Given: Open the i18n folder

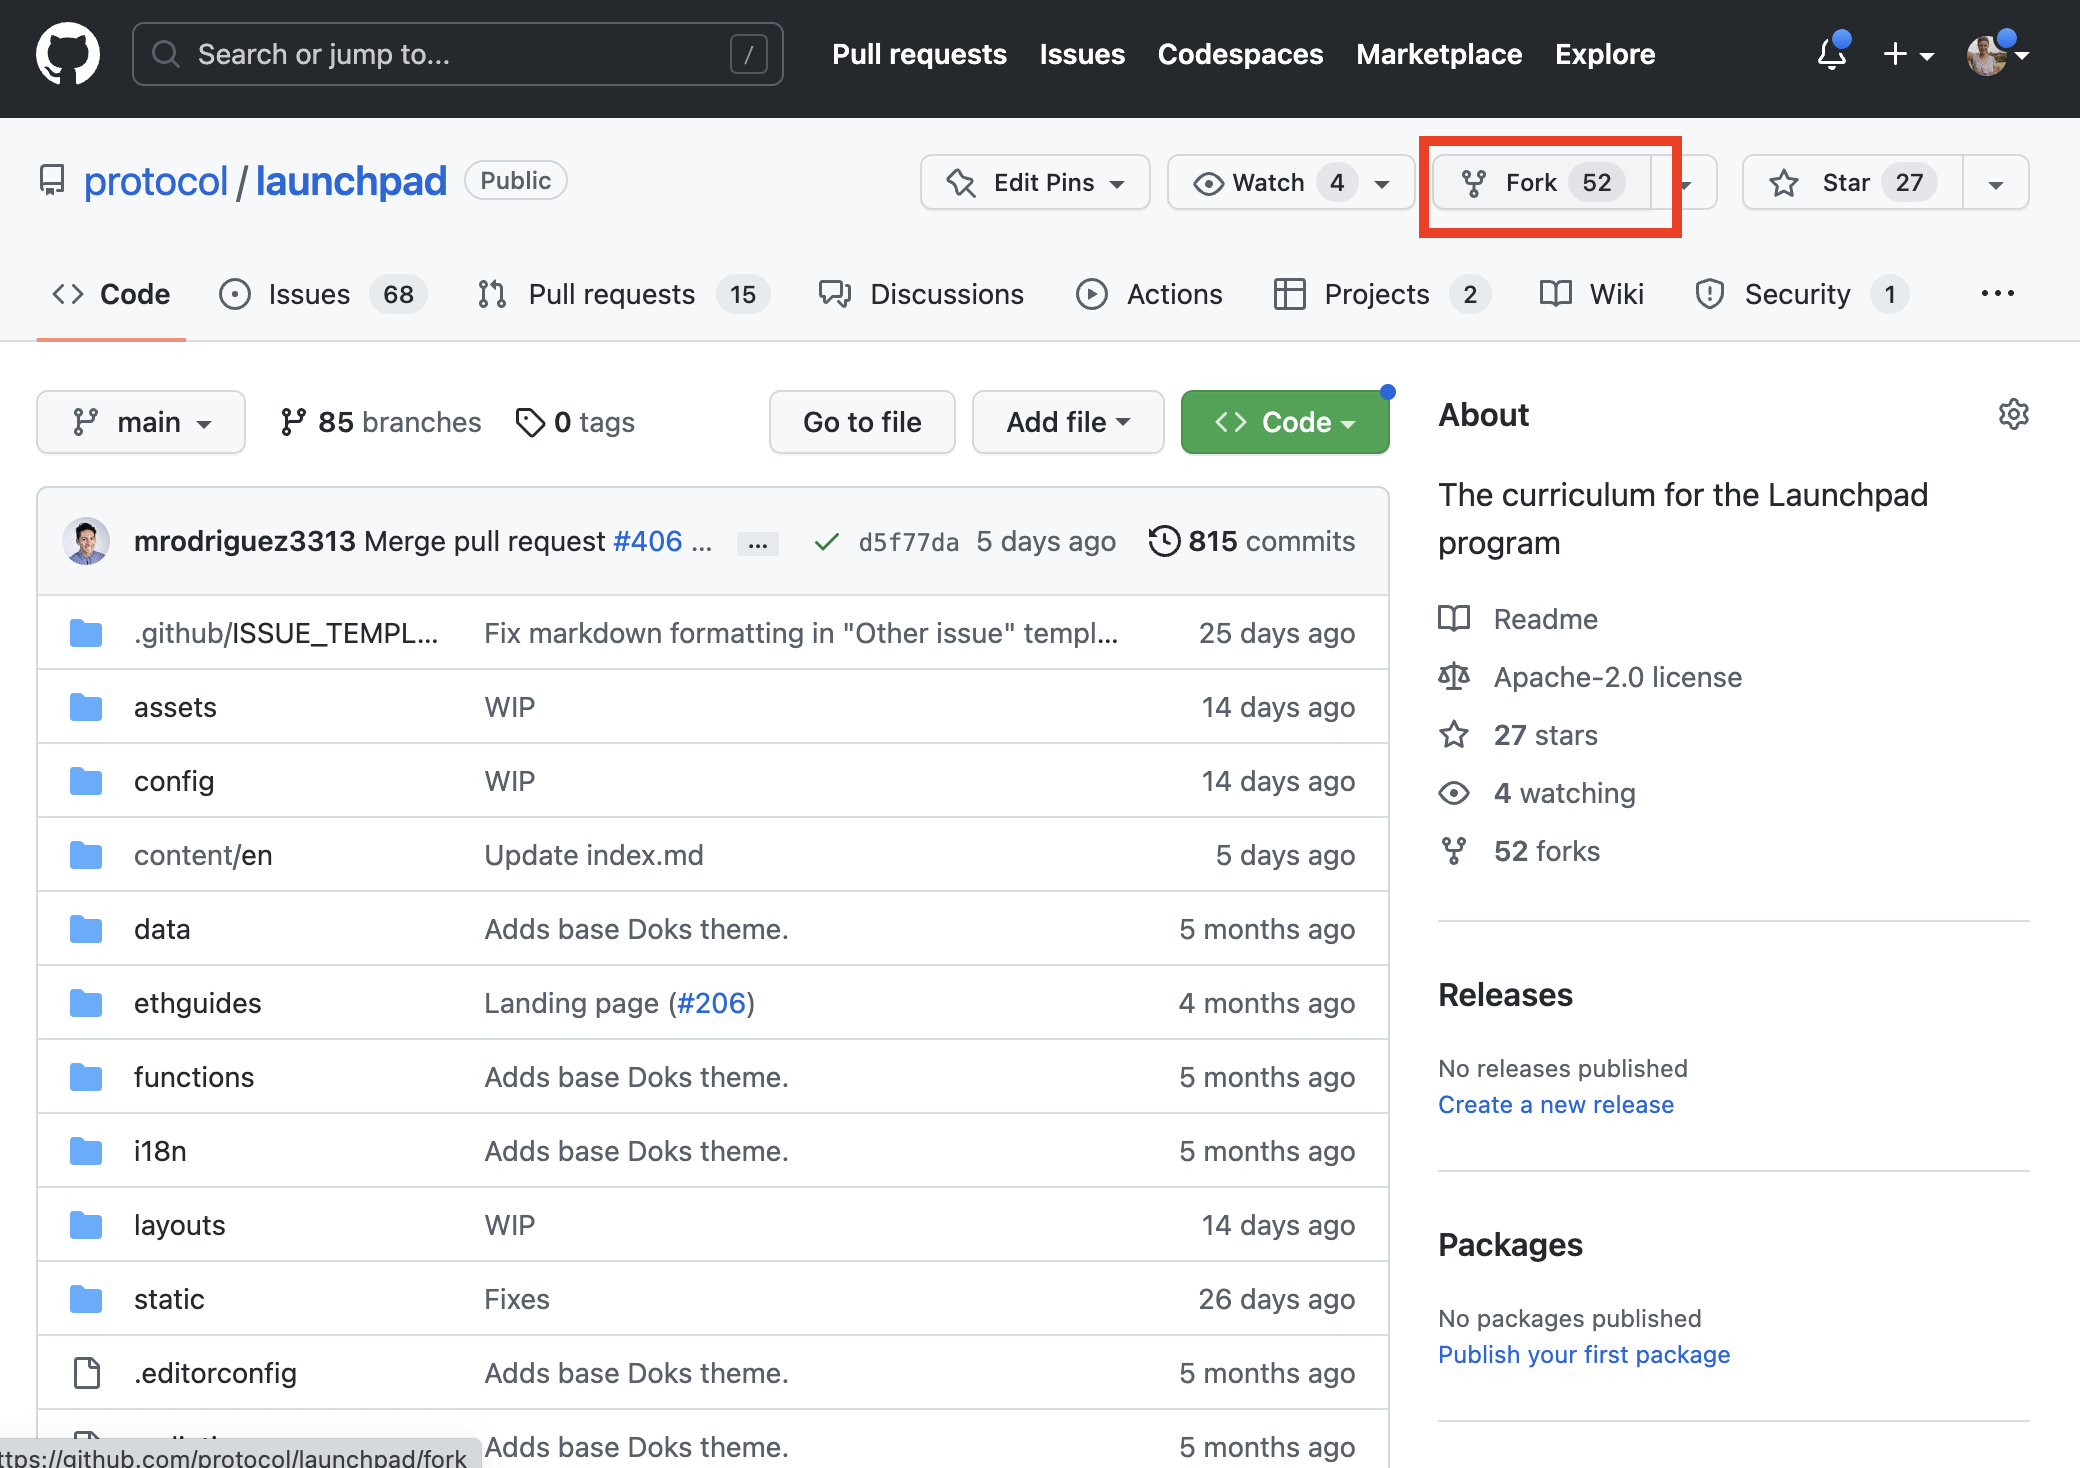Looking at the screenshot, I should [160, 1151].
